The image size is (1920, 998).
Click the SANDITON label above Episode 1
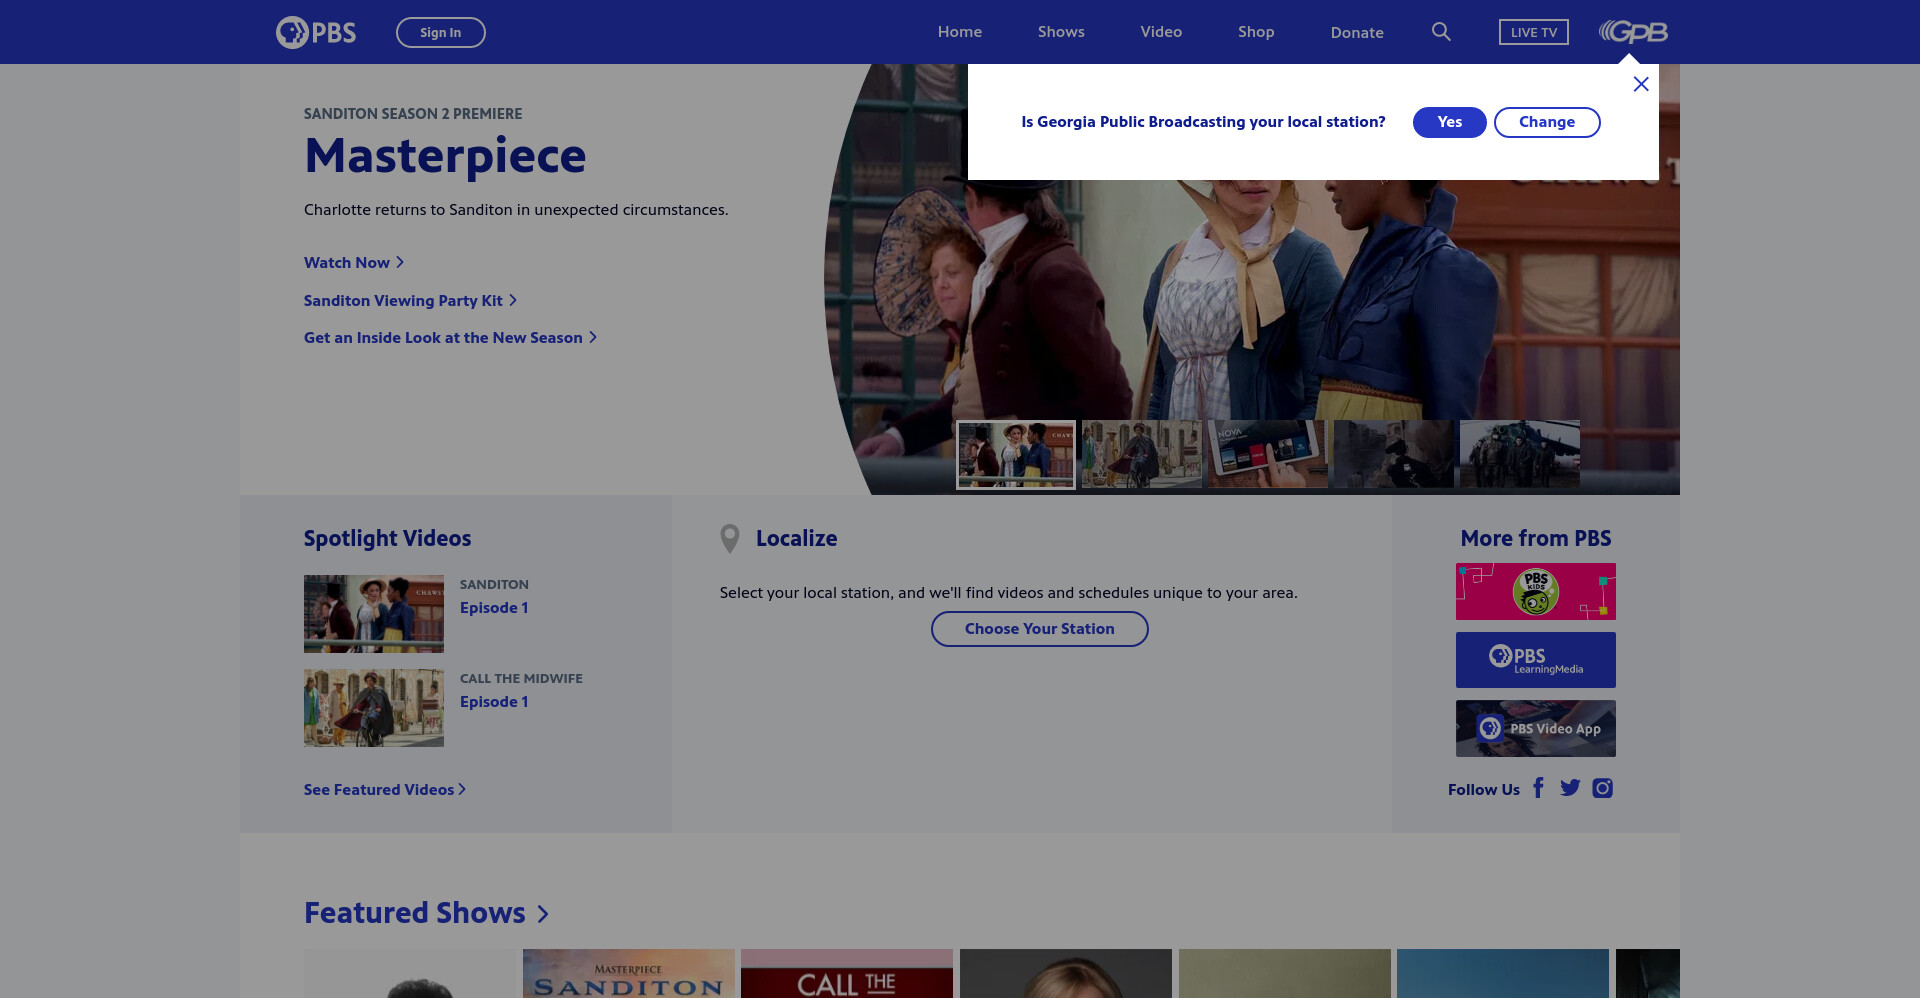pyautogui.click(x=494, y=585)
